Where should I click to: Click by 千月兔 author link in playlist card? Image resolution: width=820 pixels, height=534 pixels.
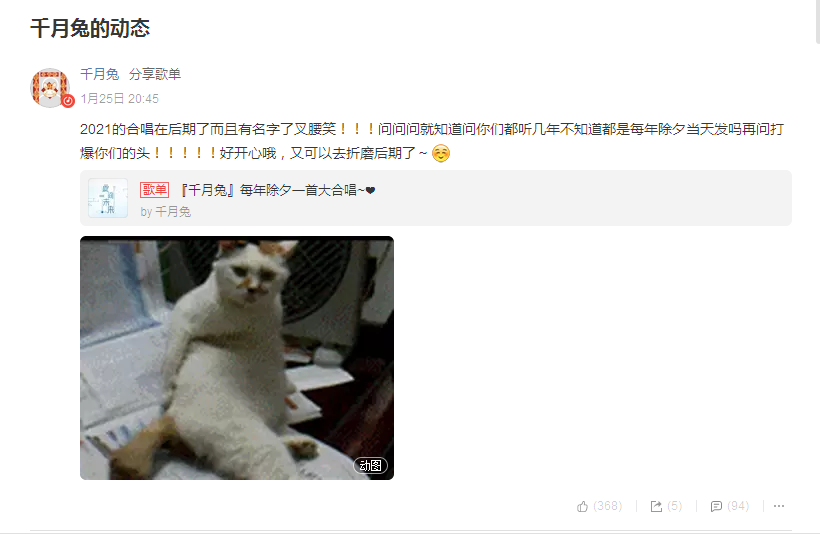(x=165, y=212)
